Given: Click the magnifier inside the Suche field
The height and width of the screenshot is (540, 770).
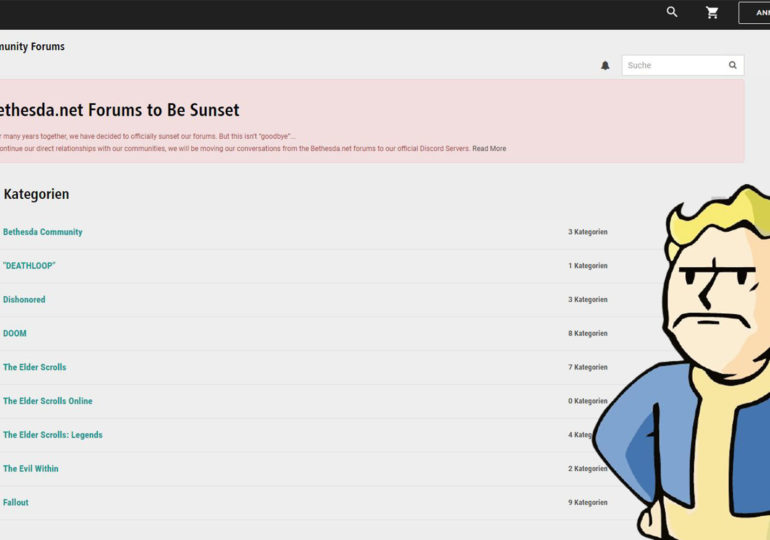Looking at the screenshot, I should [x=732, y=65].
